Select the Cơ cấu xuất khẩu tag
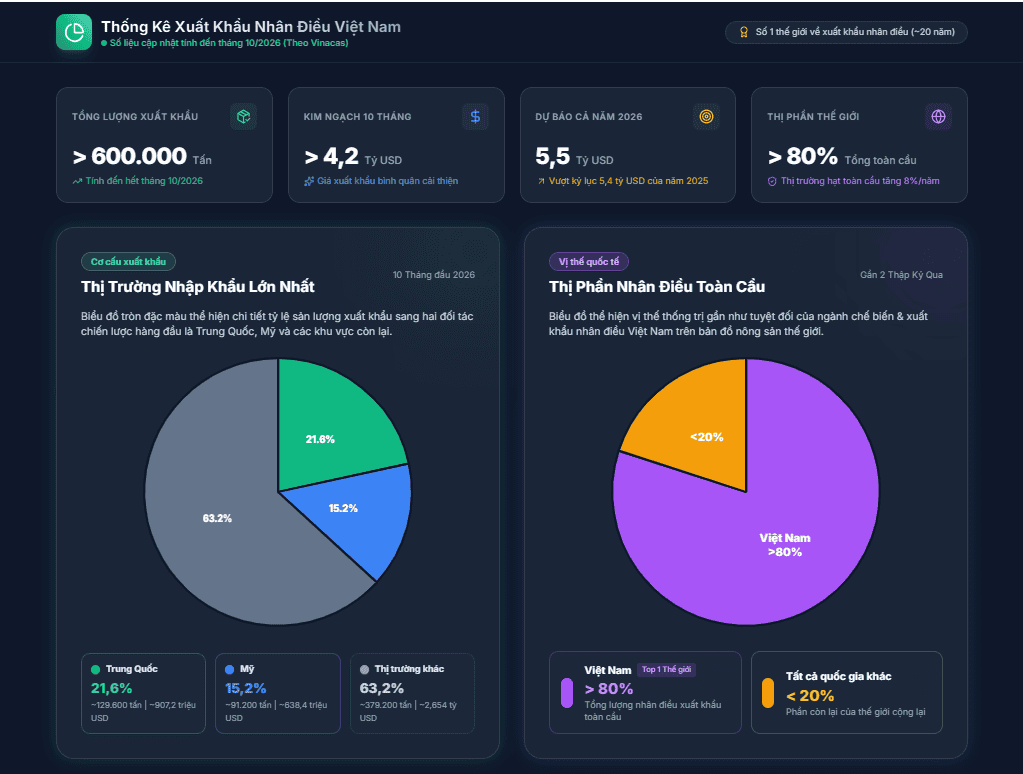This screenshot has width=1023, height=774. (x=129, y=262)
